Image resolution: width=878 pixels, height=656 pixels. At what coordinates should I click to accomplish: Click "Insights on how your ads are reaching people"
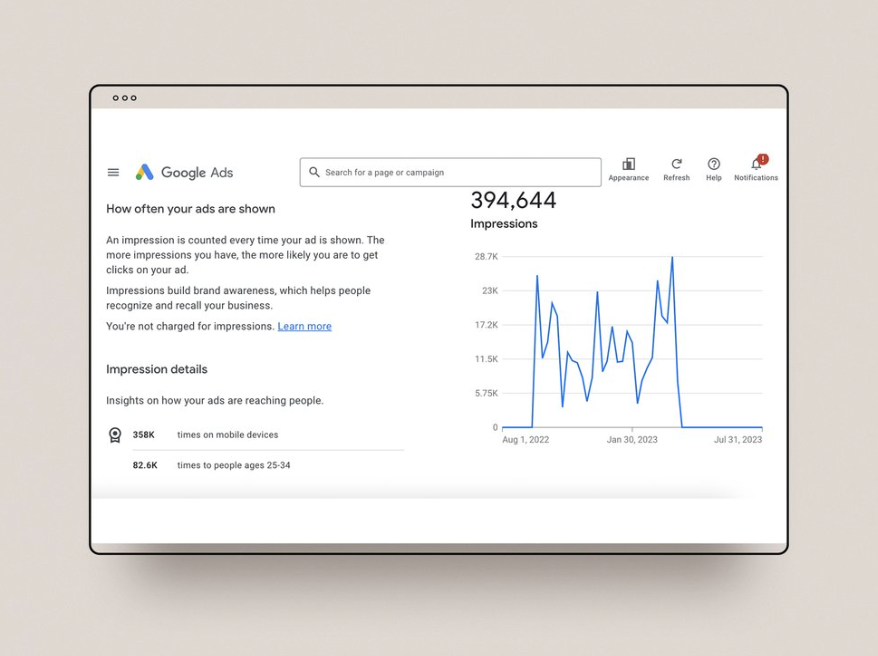coord(215,401)
